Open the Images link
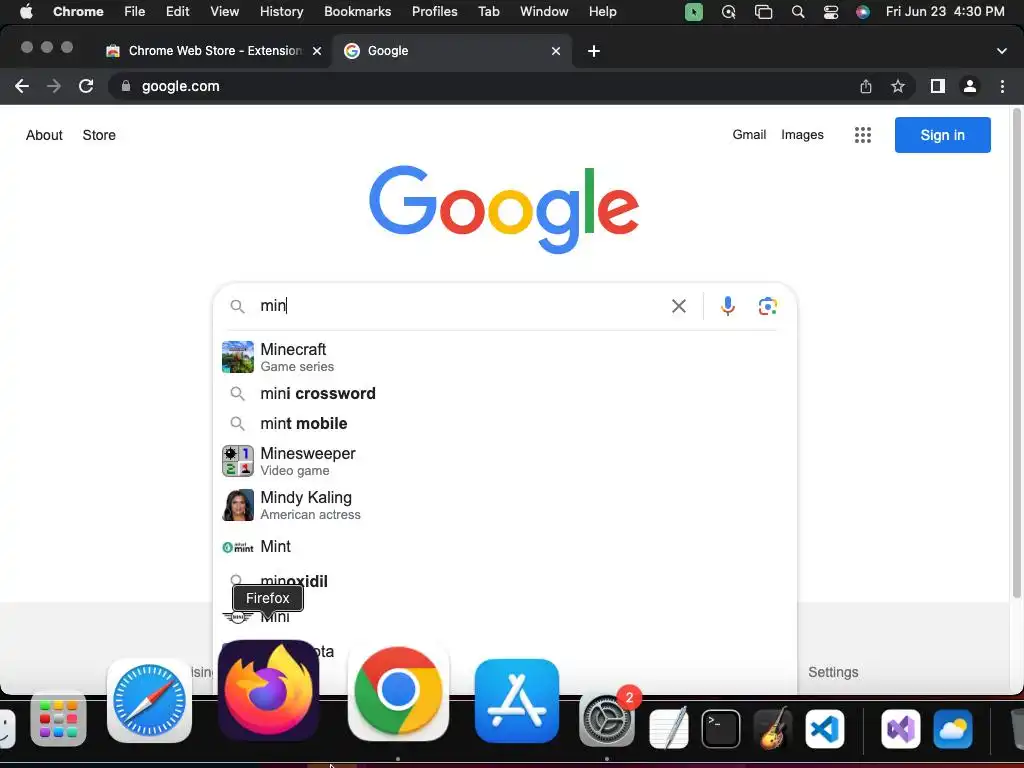The width and height of the screenshot is (1024, 768). point(802,135)
